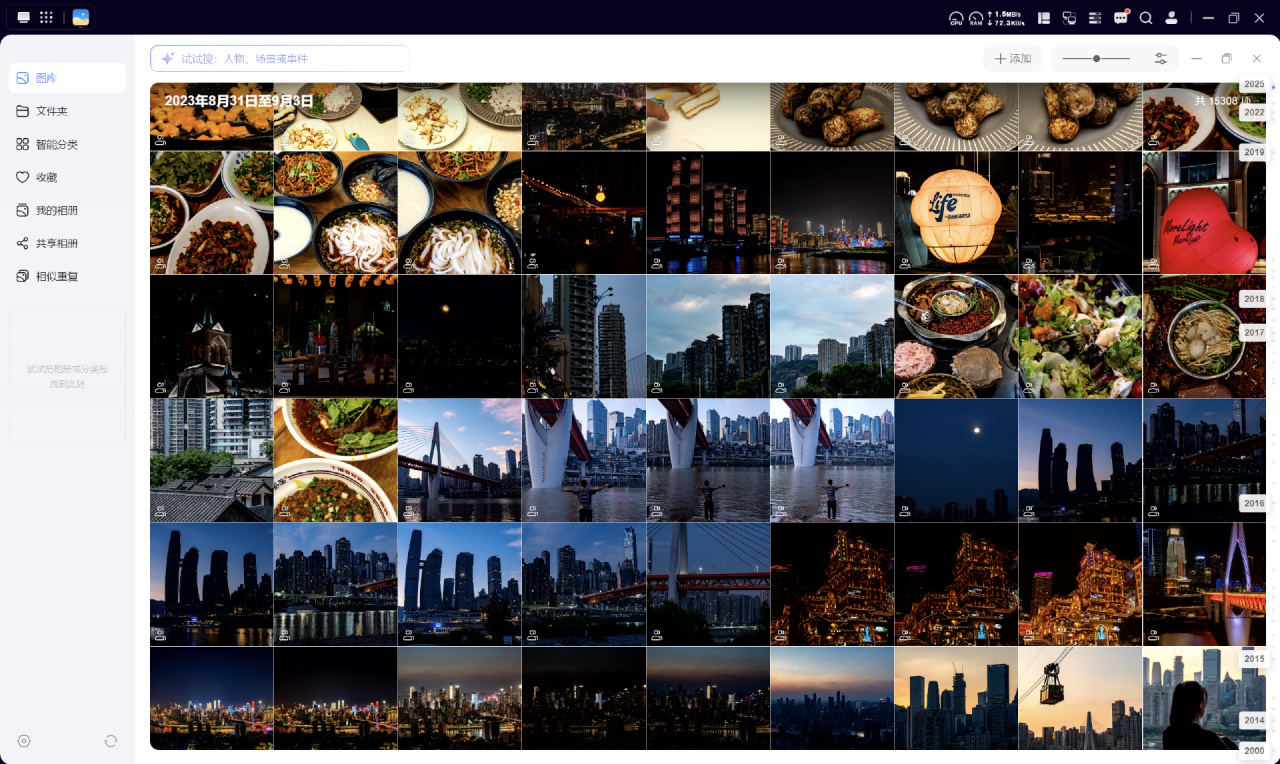Screen dimensions: 1280x764
Task: Click the multi-screen devices tray icon
Action: coord(1069,18)
